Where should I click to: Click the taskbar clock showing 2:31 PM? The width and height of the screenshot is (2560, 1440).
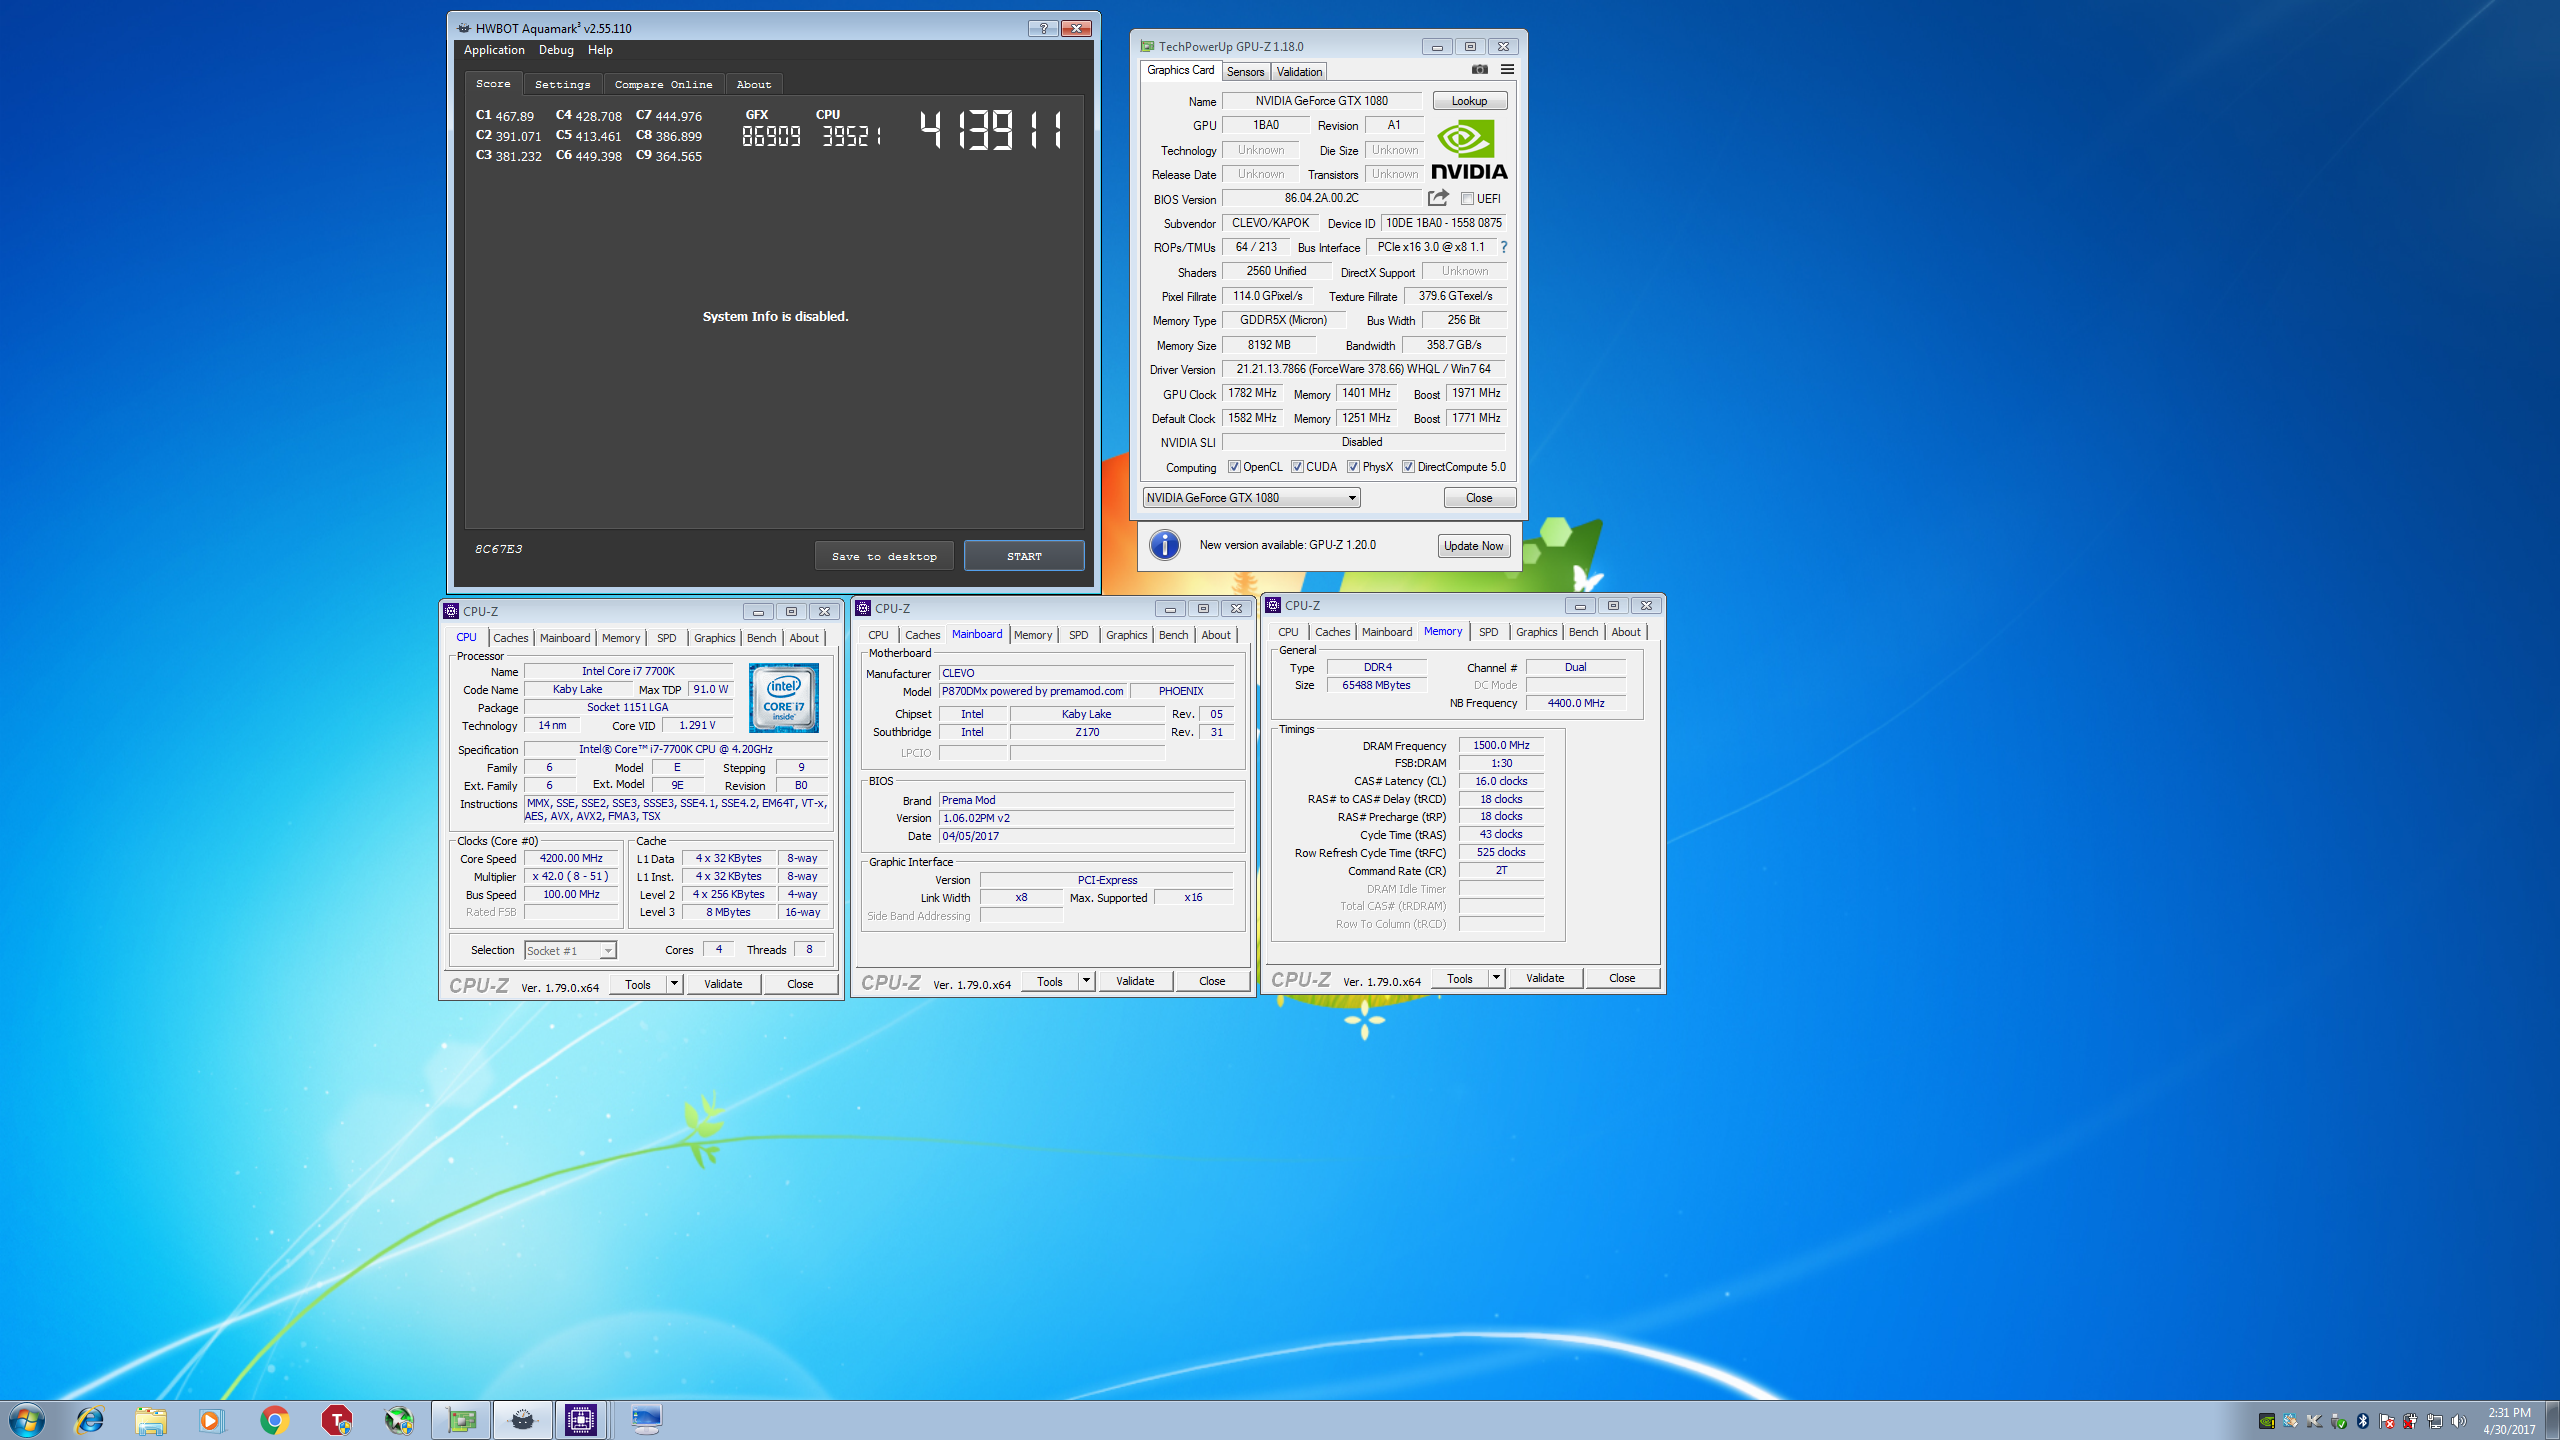(2509, 1421)
